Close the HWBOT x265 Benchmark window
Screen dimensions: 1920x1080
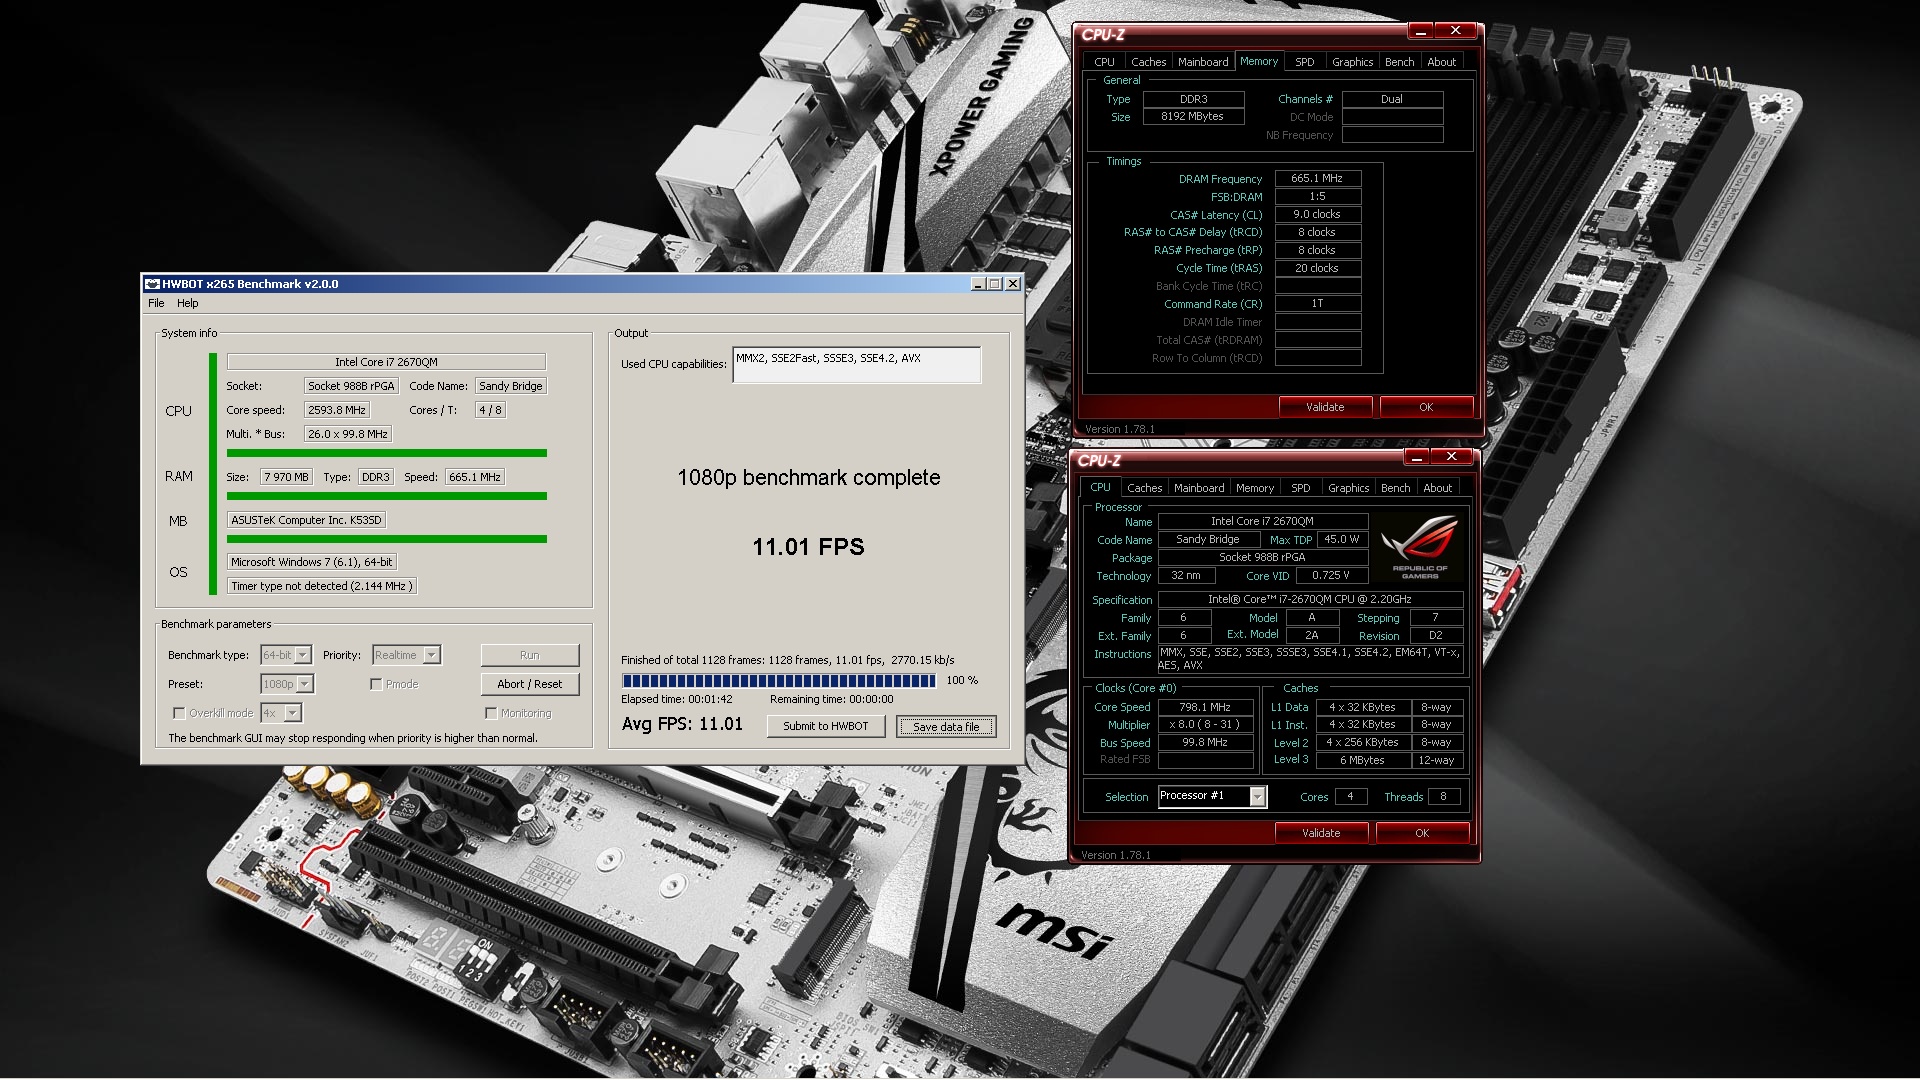[1013, 284]
